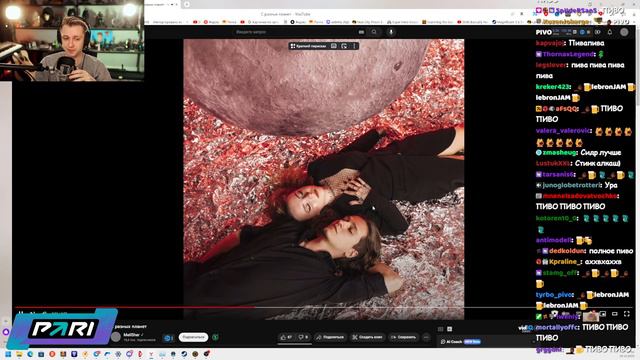Viewport: 640px width, 360px height.
Task: Open a new browser tab with plus button
Action: [x=187, y=4]
